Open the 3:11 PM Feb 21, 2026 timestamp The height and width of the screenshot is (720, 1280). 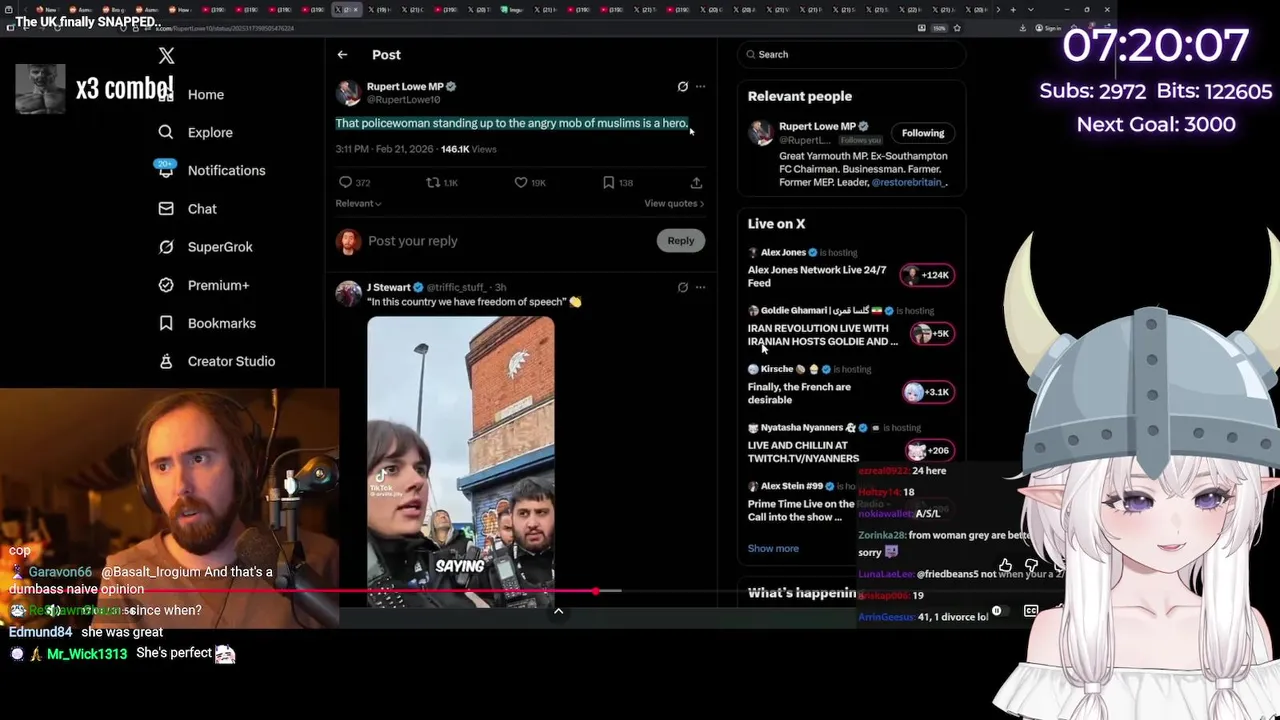pos(384,149)
